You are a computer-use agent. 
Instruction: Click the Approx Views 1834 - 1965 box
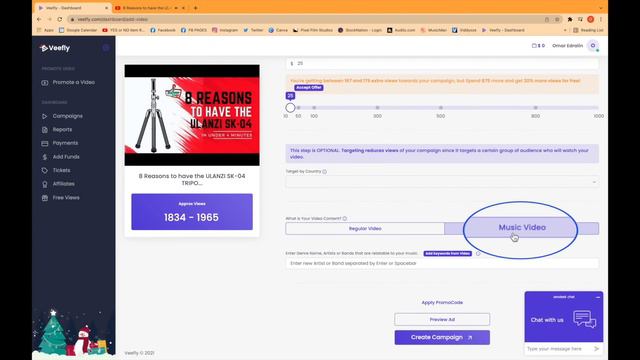192,212
